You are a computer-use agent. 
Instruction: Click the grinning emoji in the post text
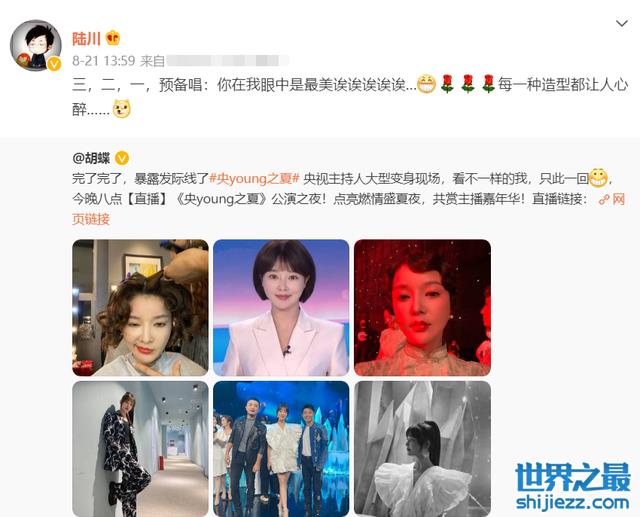tap(426, 84)
